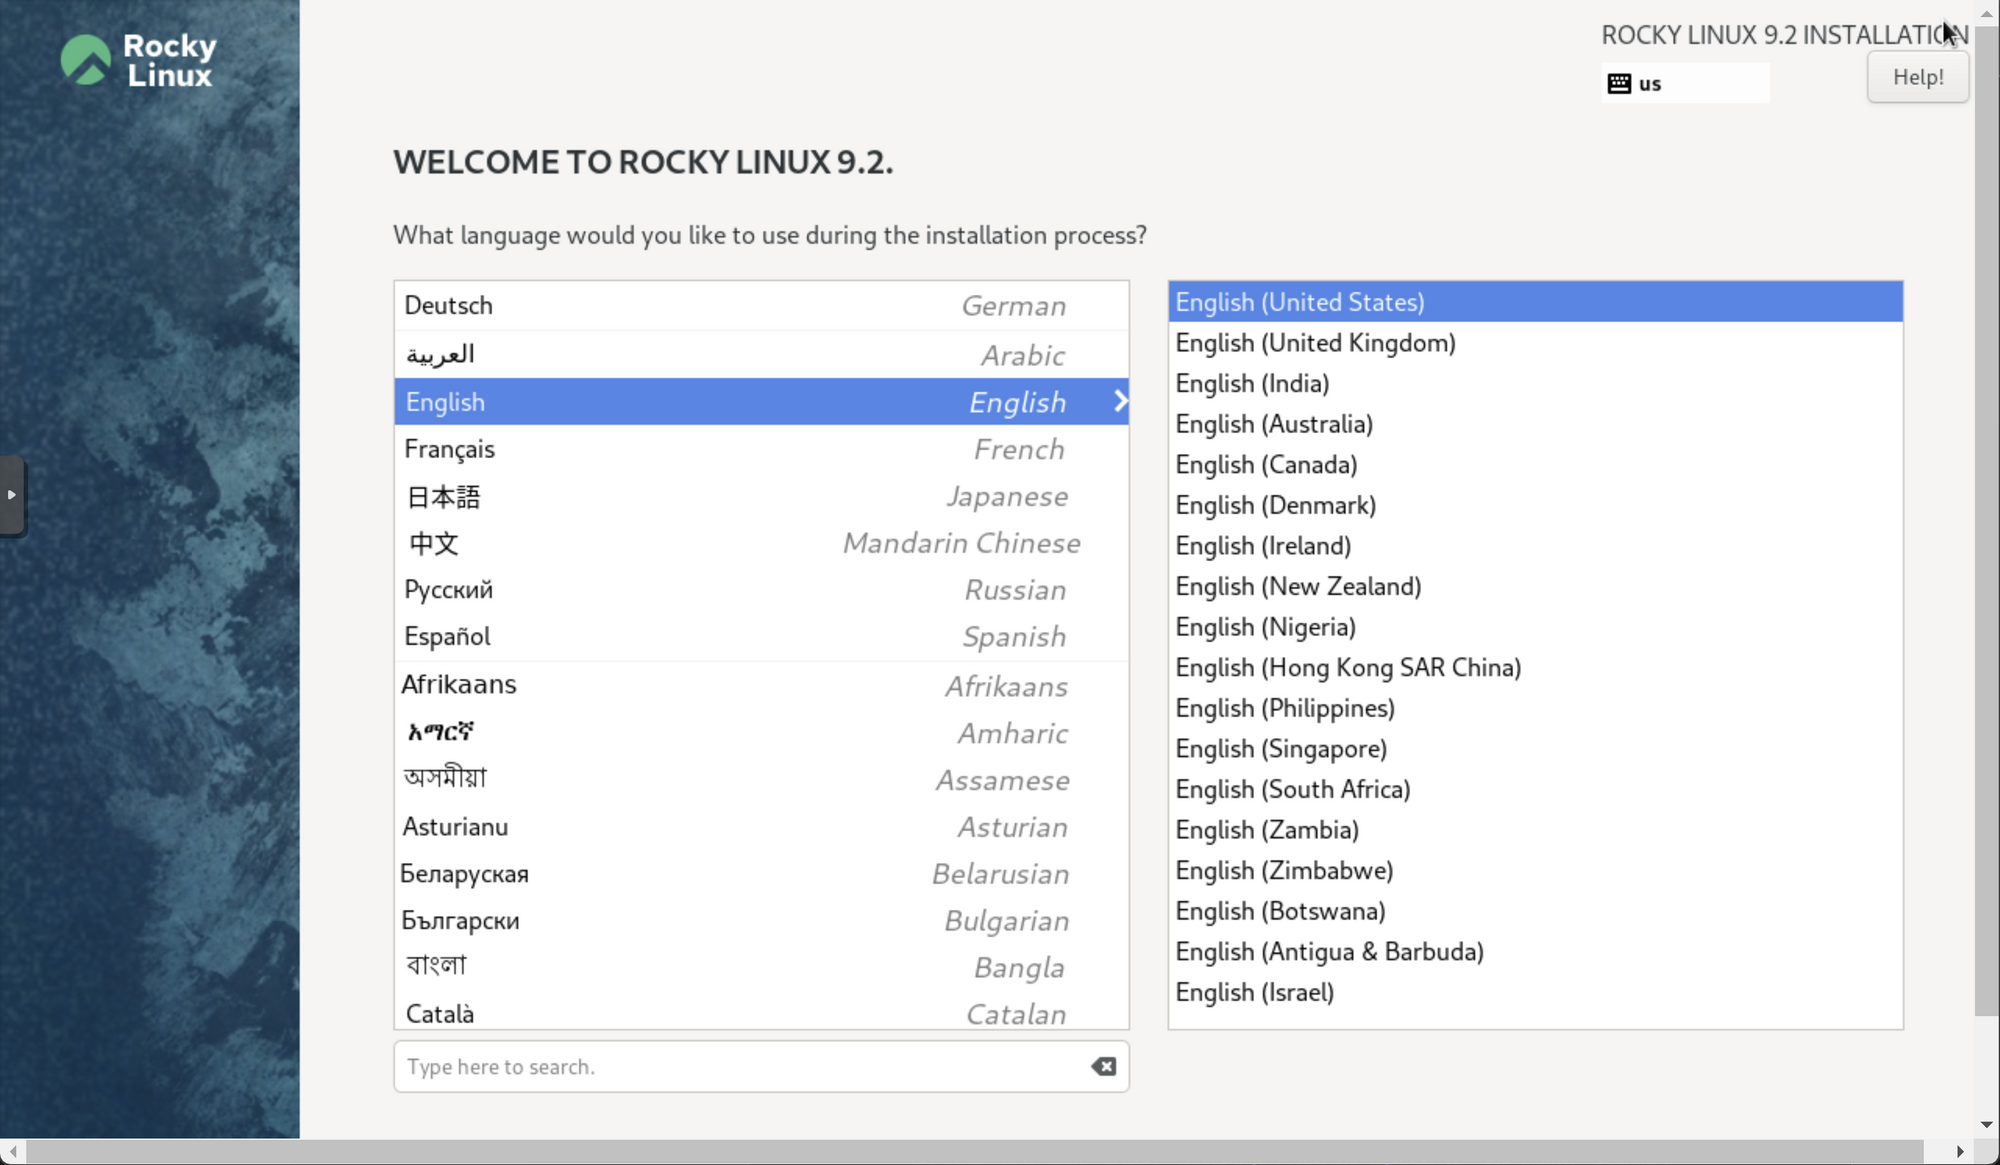Click the chevron arrow on English row

click(1120, 402)
